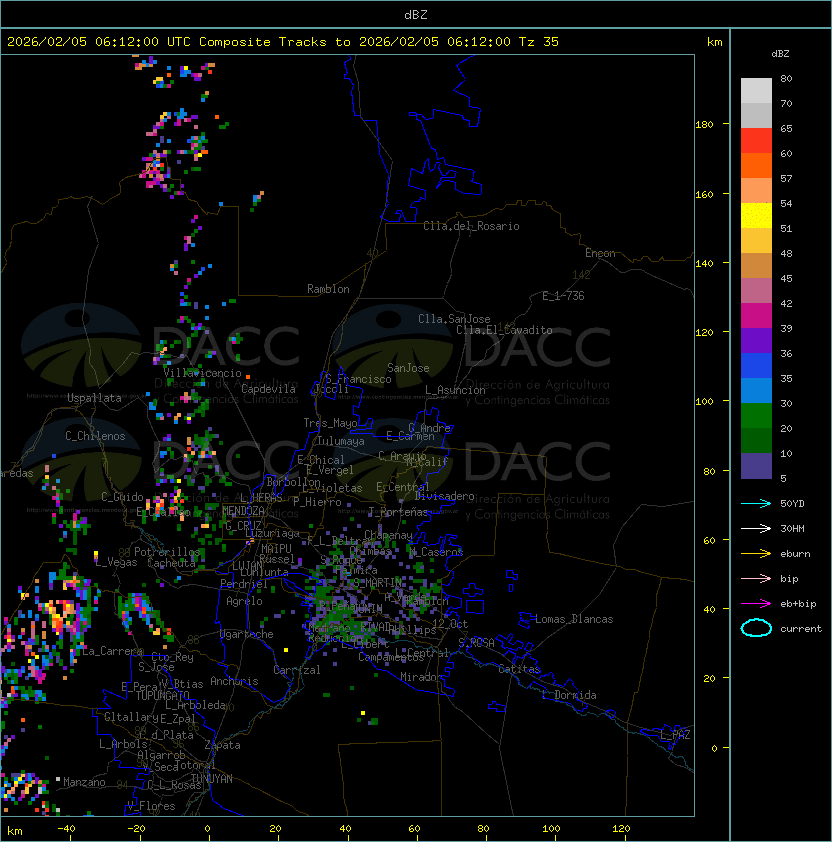Click the Manzano label on map
832x842 pixels.
click(x=84, y=782)
